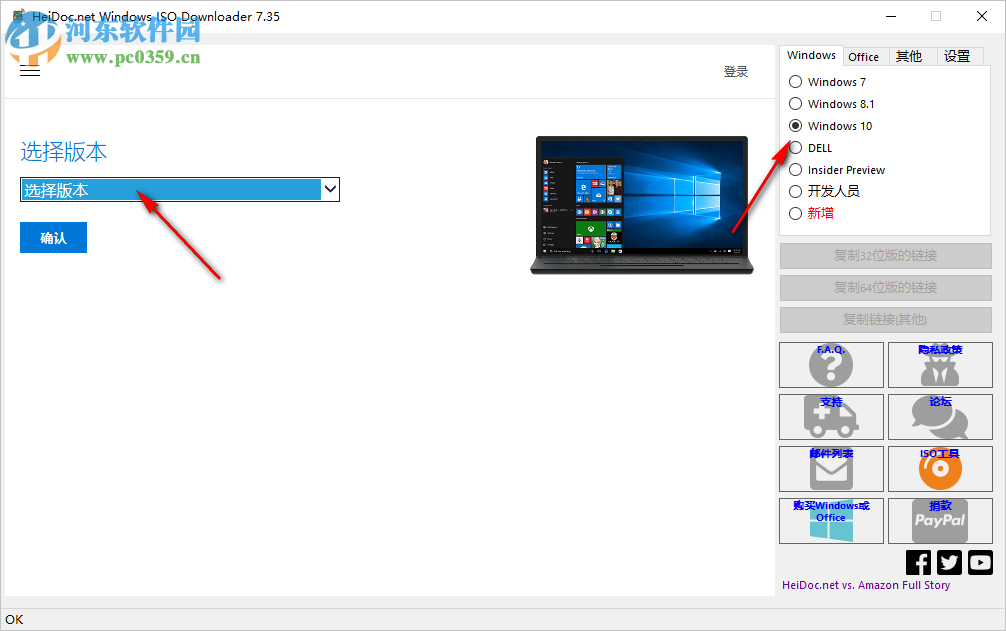Click the 隐私政策 privacy policy icon
The image size is (1006, 631).
point(940,365)
